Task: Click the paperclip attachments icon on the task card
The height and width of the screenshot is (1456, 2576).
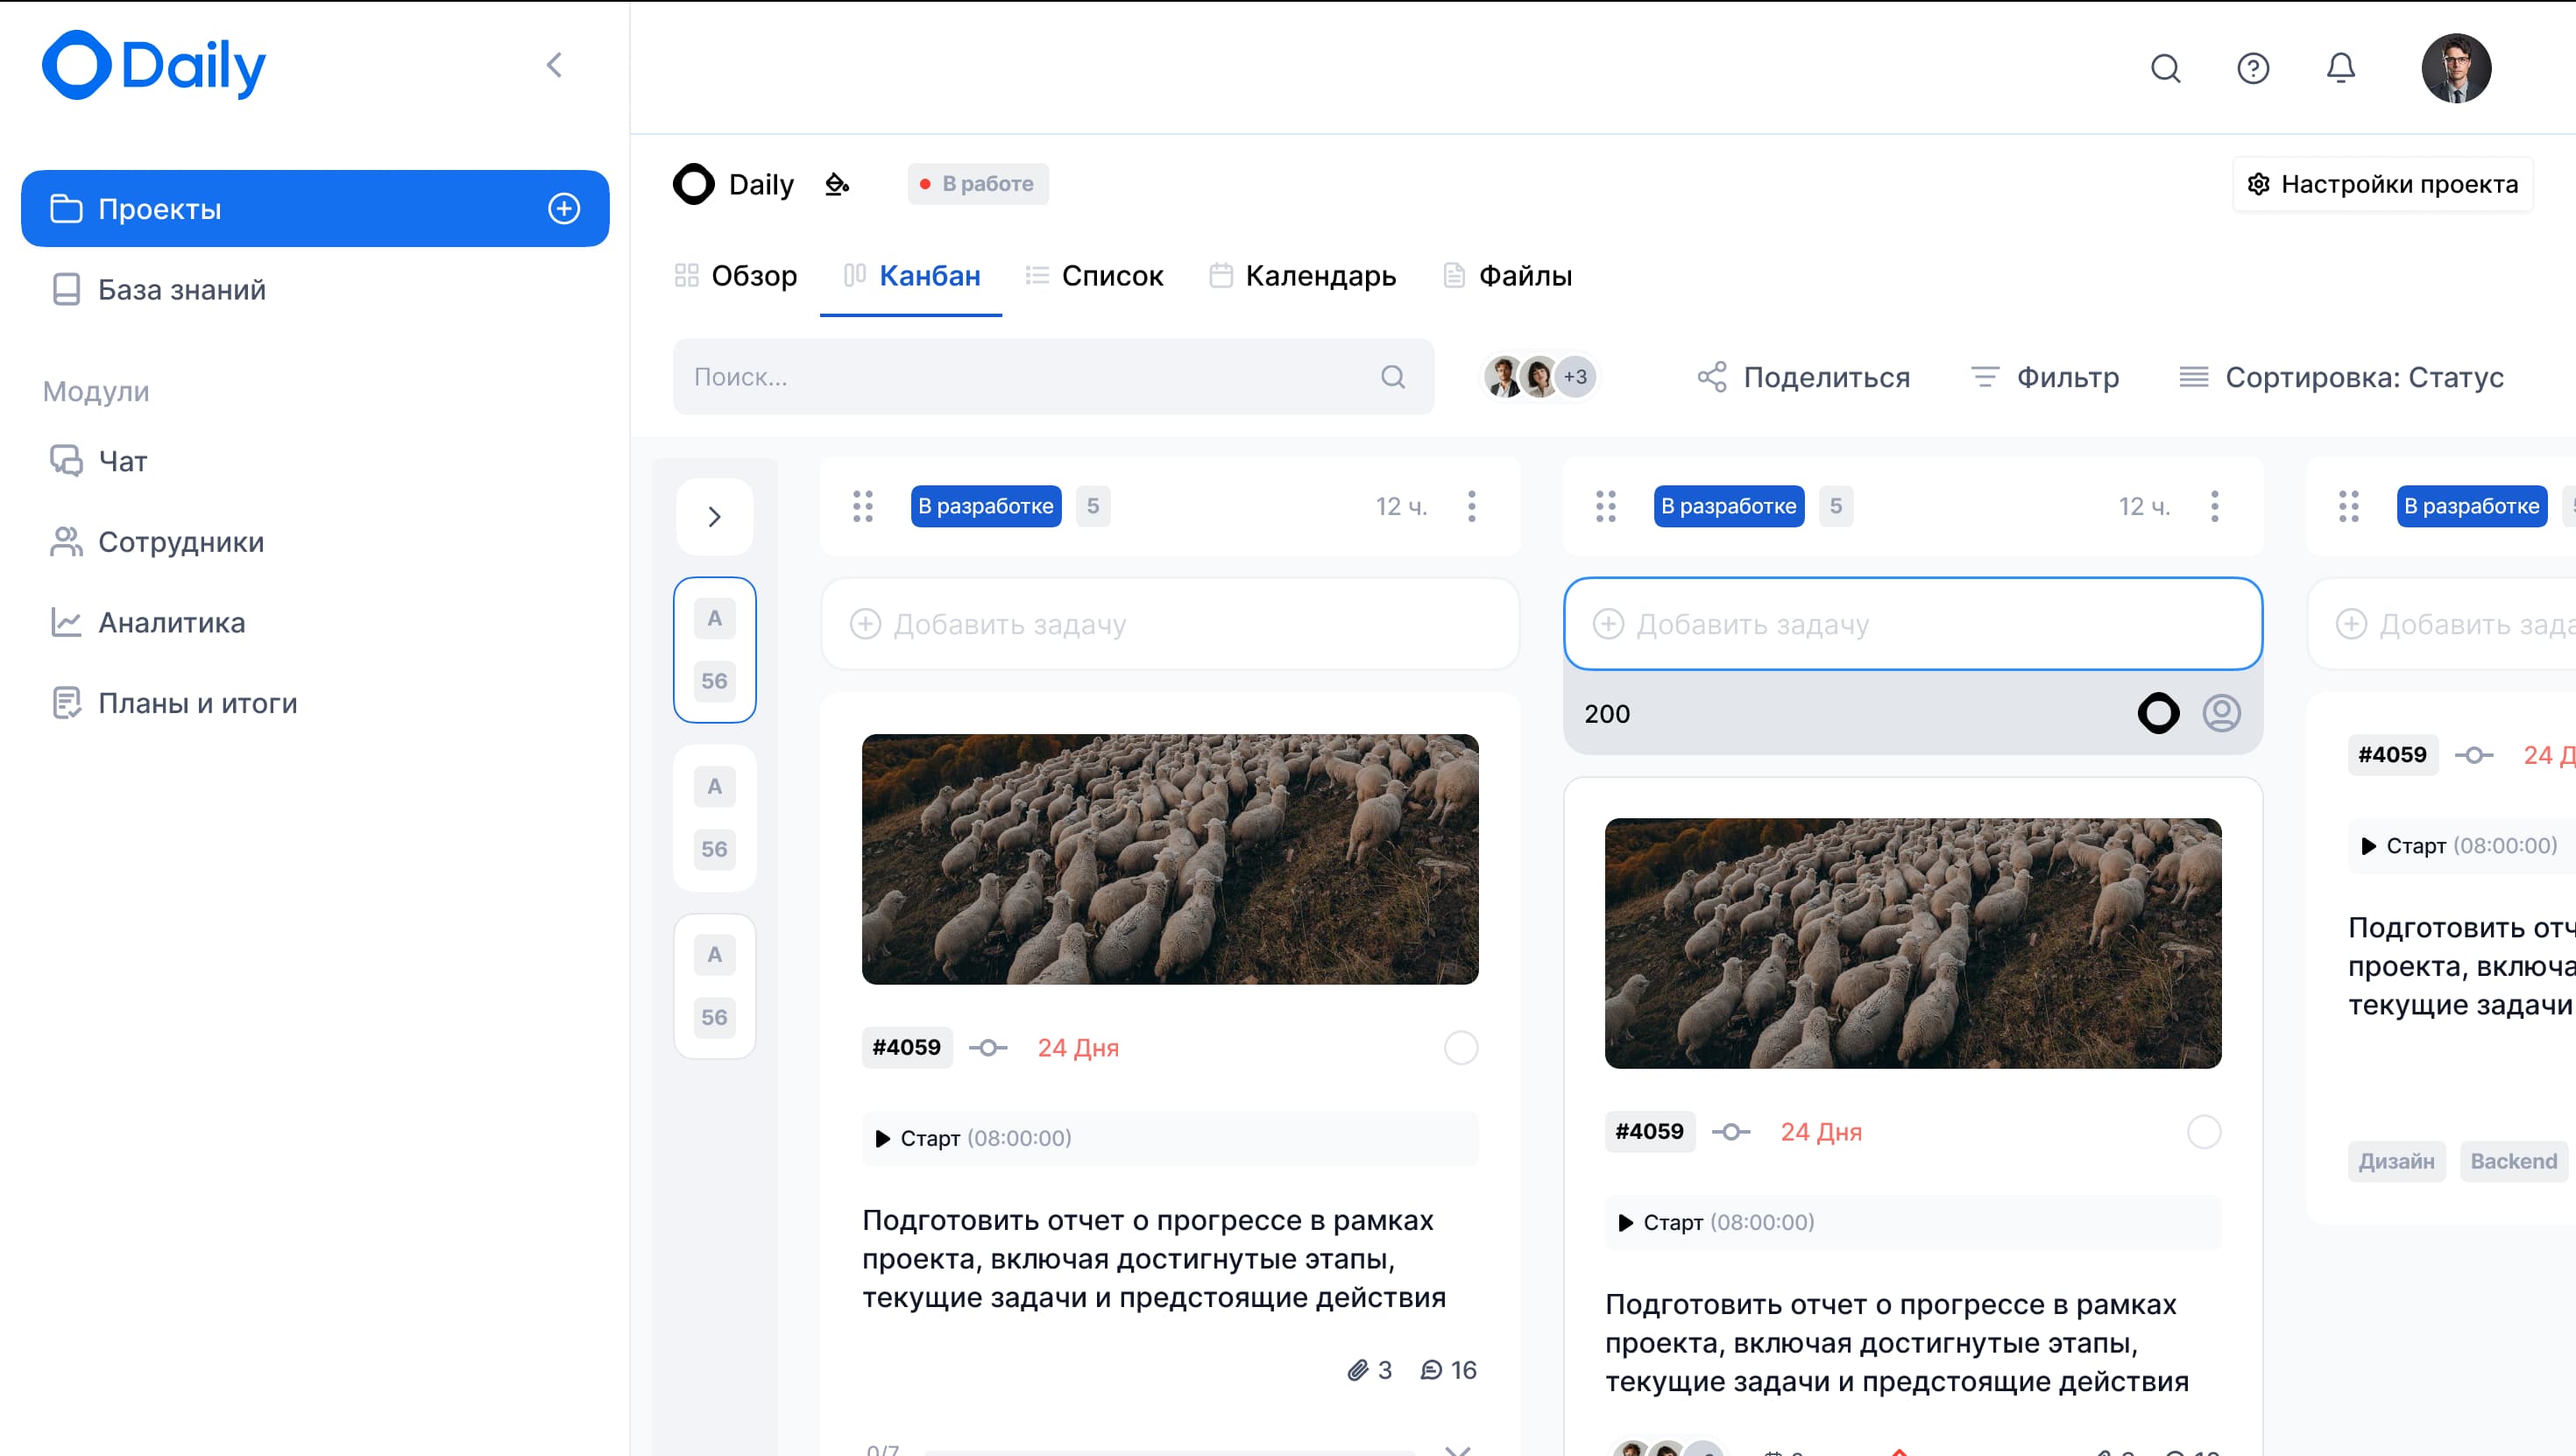Action: point(1360,1370)
